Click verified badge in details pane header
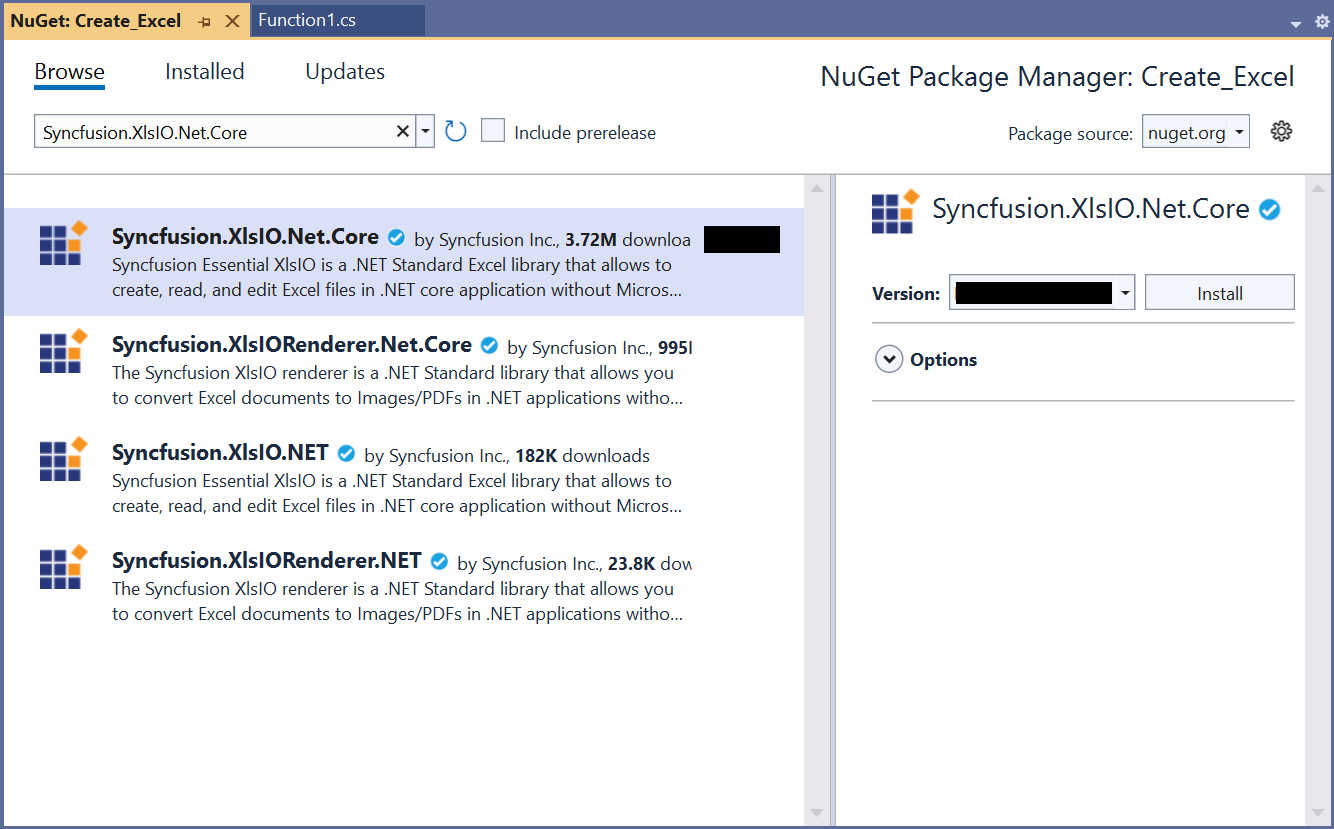 coord(1270,209)
